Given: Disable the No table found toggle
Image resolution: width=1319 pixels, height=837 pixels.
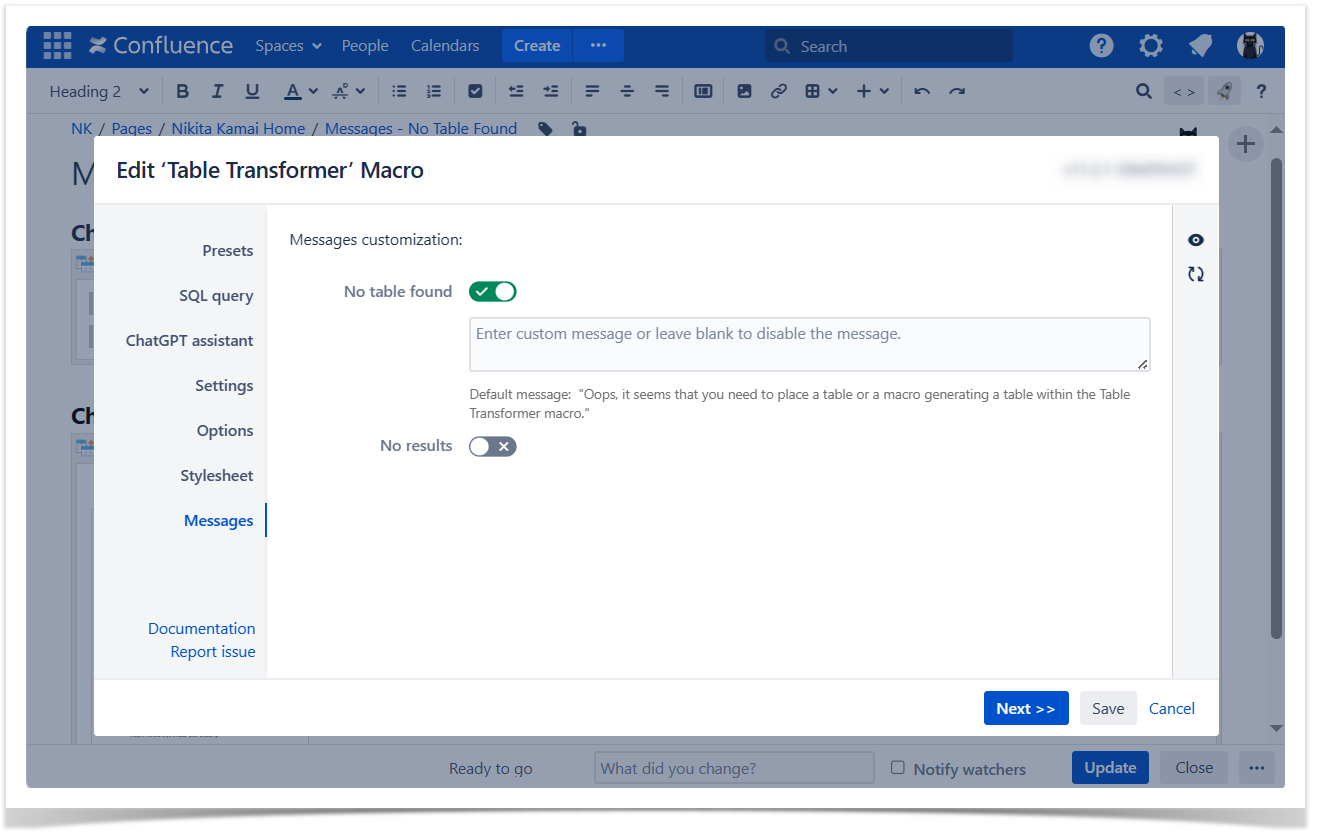Looking at the screenshot, I should point(493,292).
